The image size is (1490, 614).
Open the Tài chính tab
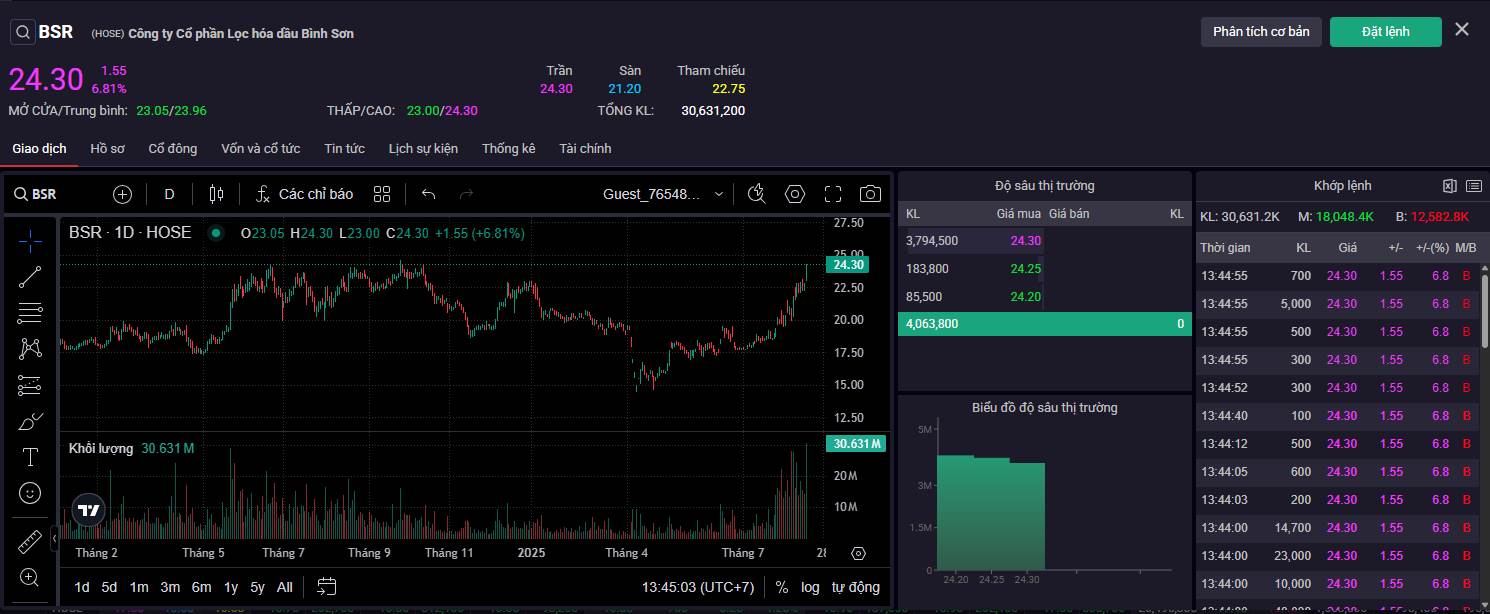point(585,148)
